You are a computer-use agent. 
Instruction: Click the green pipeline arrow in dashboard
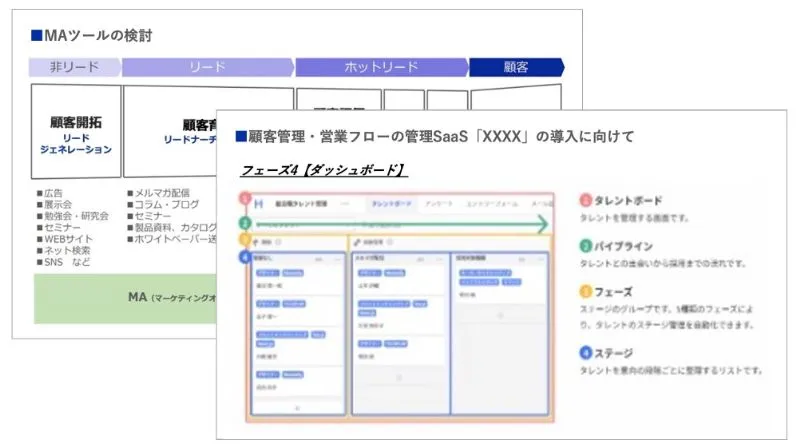tap(402, 223)
